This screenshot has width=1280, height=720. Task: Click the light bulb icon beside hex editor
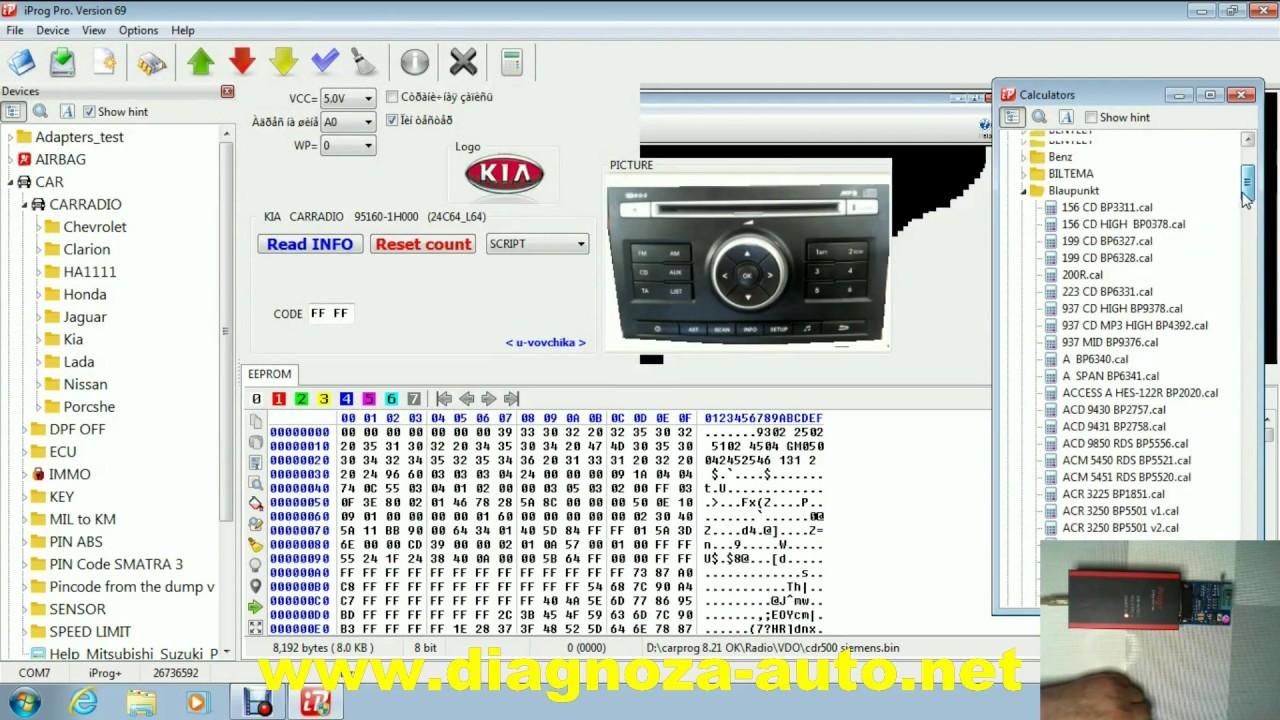[255, 566]
